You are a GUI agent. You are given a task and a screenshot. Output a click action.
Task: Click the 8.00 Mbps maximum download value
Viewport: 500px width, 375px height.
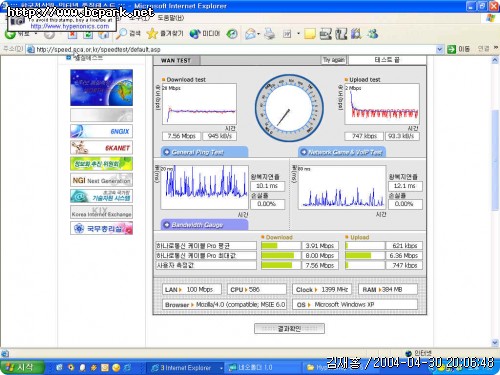coord(320,256)
